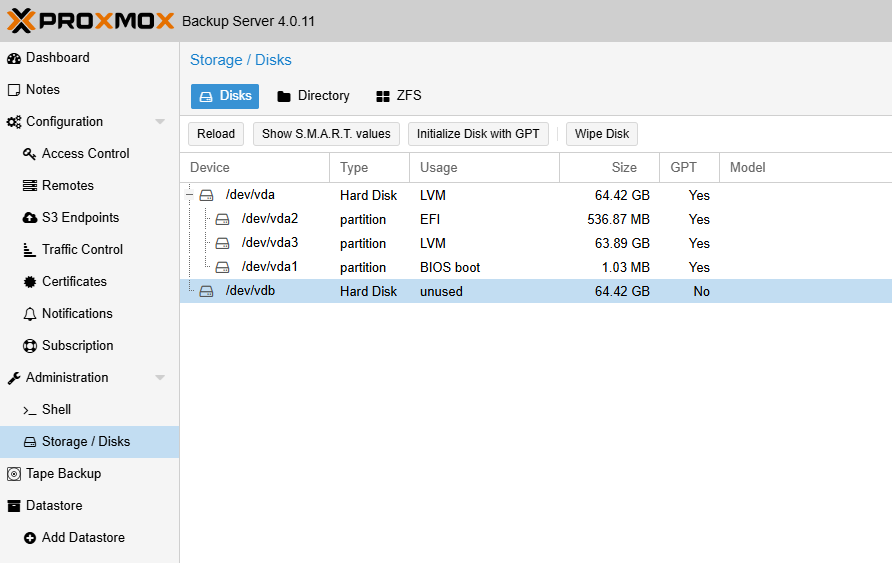Click the Subscription lifebuoy icon

pos(30,346)
